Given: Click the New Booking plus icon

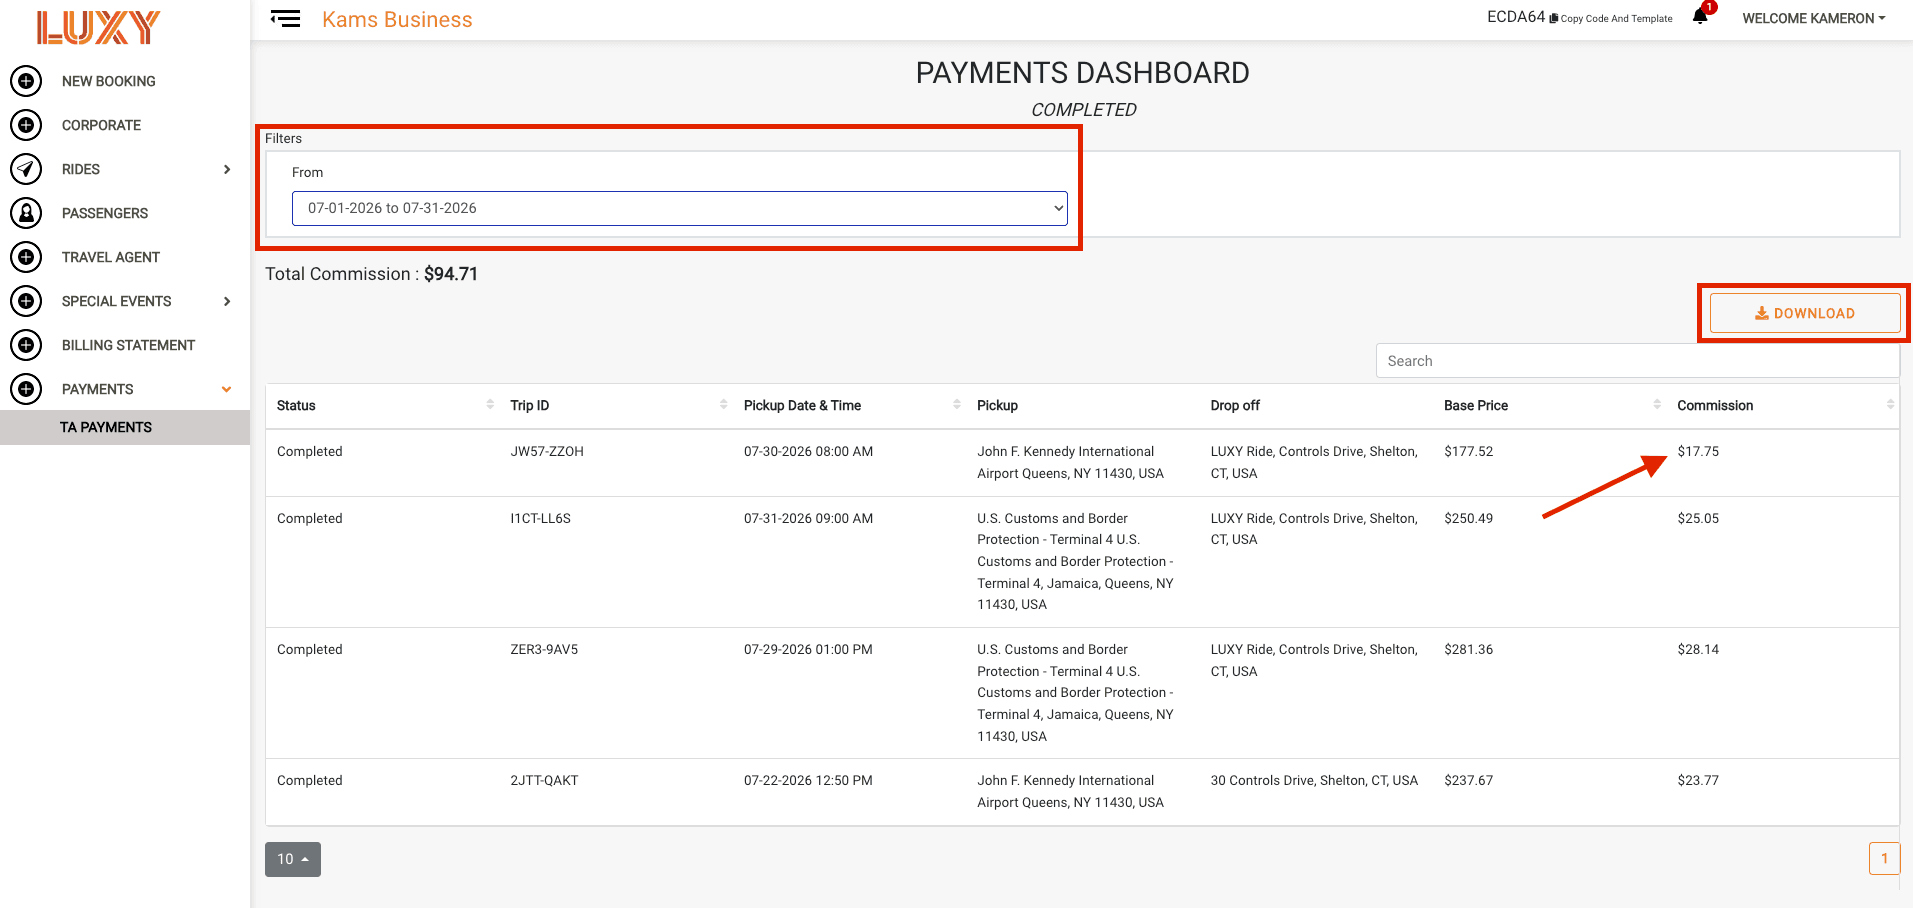Looking at the screenshot, I should pos(26,81).
